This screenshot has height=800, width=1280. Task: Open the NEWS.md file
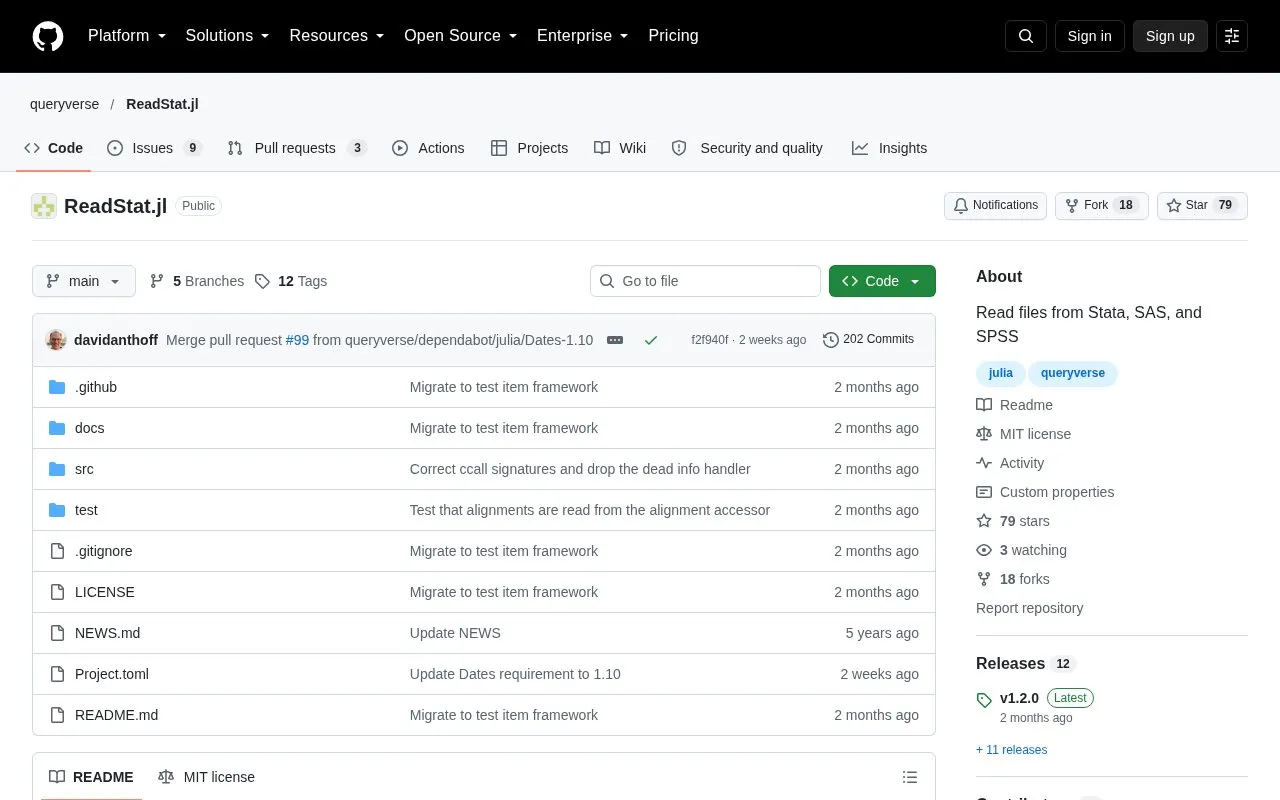point(107,633)
